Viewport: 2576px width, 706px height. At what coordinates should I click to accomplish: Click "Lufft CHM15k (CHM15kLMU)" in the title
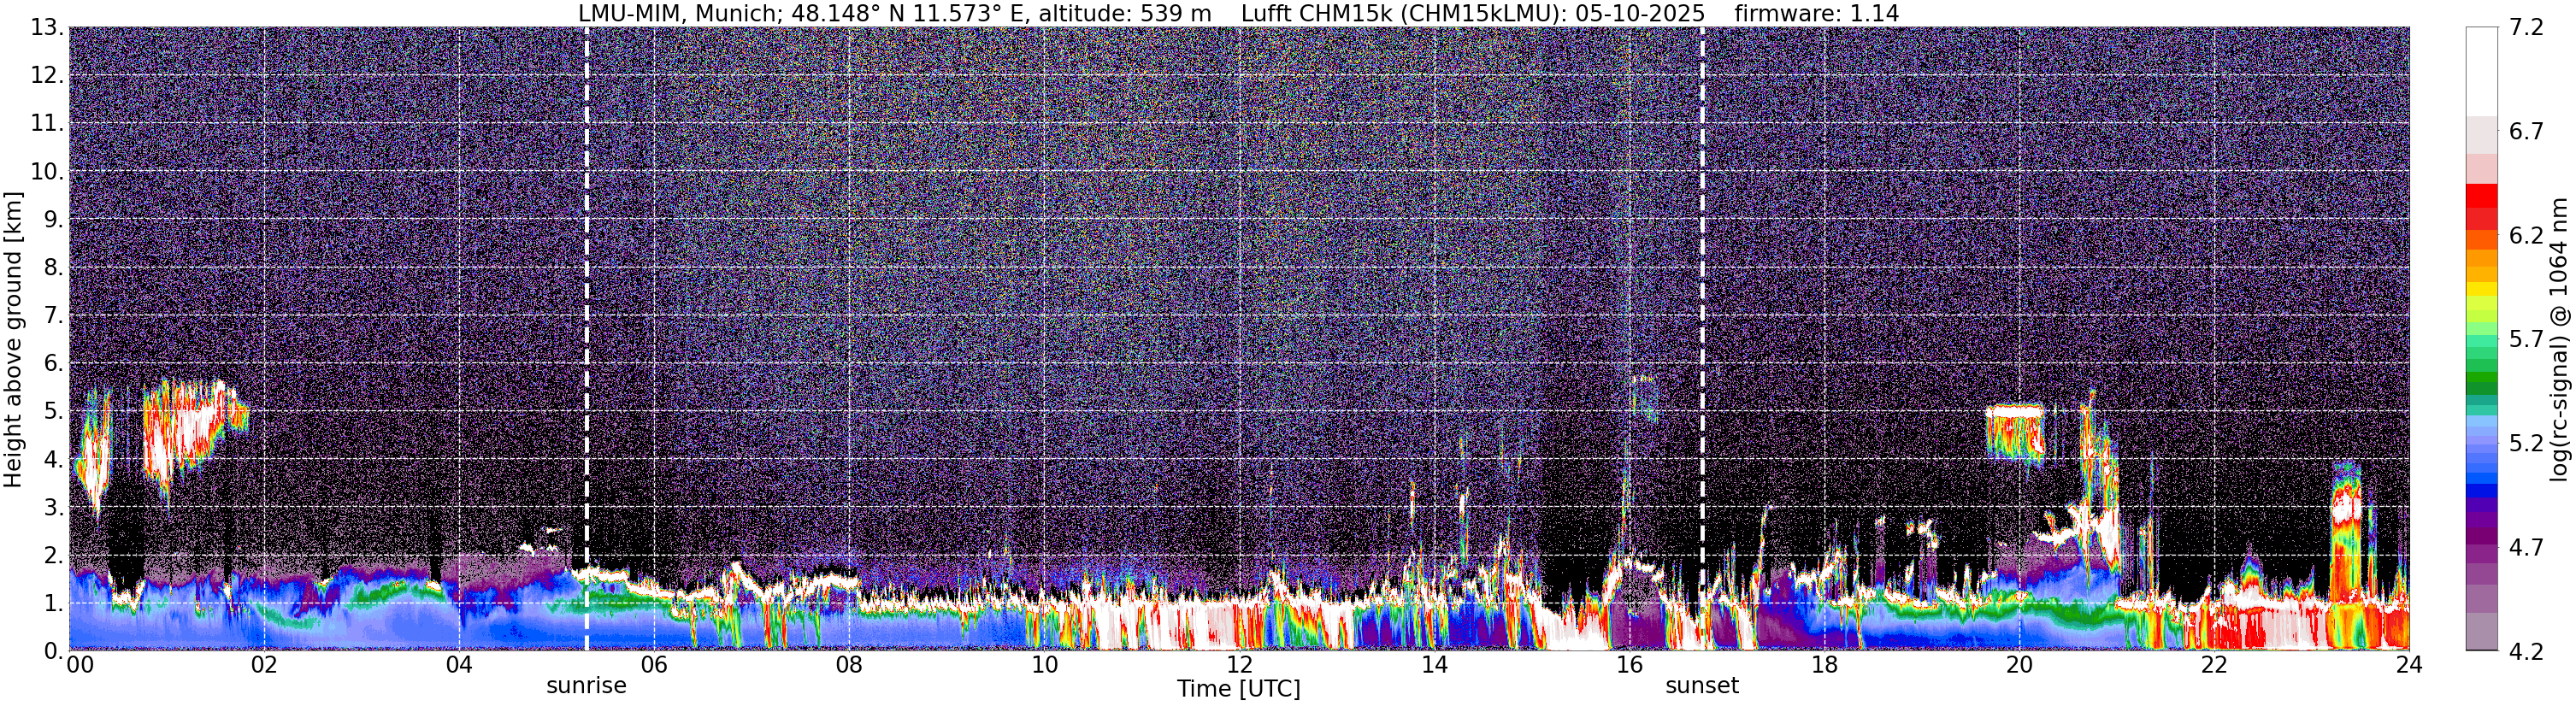click(1404, 14)
